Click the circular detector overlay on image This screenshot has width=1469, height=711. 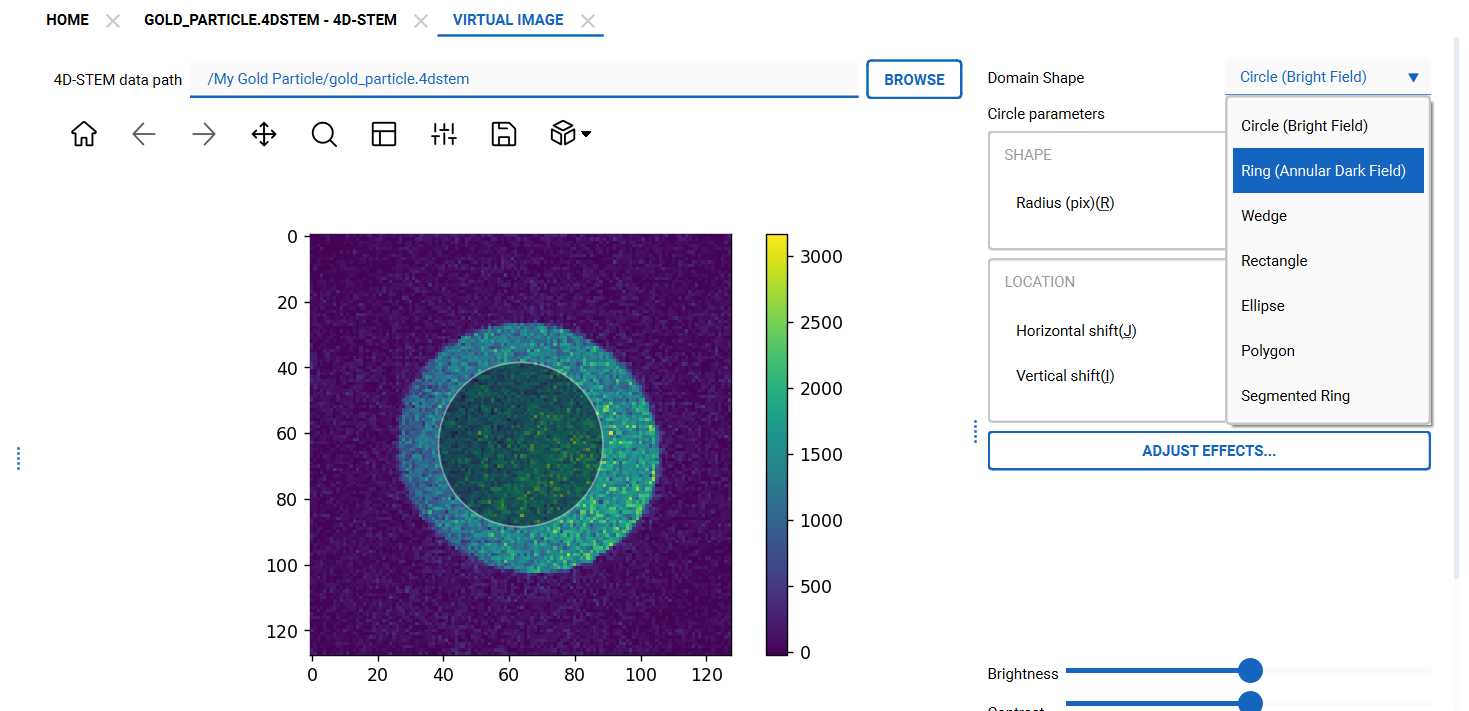pos(521,444)
